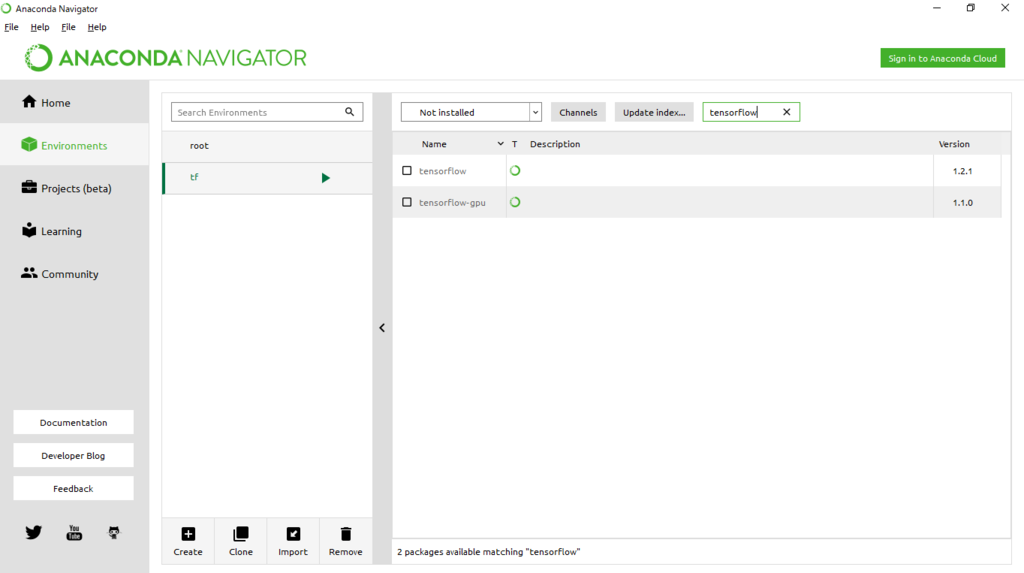
Task: Click the T column header
Action: pos(515,144)
